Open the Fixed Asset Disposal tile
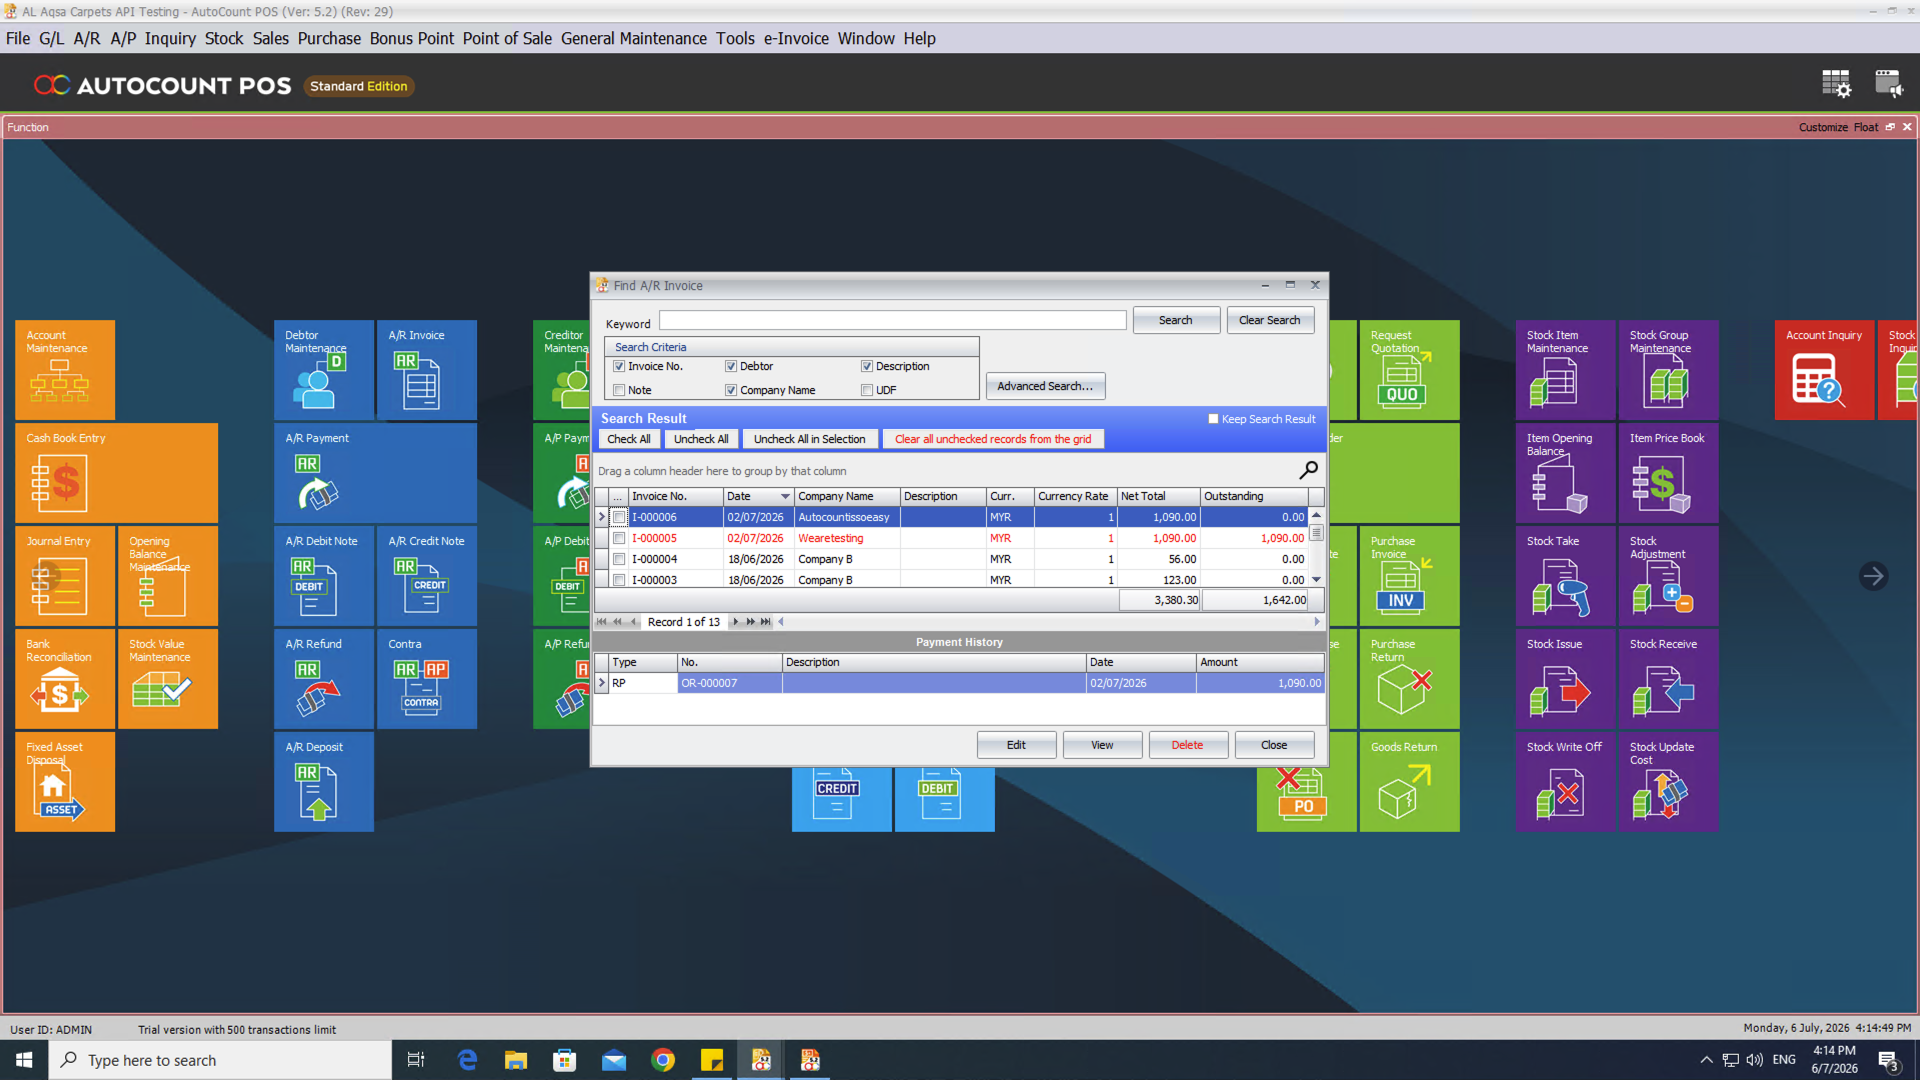The image size is (1920, 1080). (x=65, y=782)
